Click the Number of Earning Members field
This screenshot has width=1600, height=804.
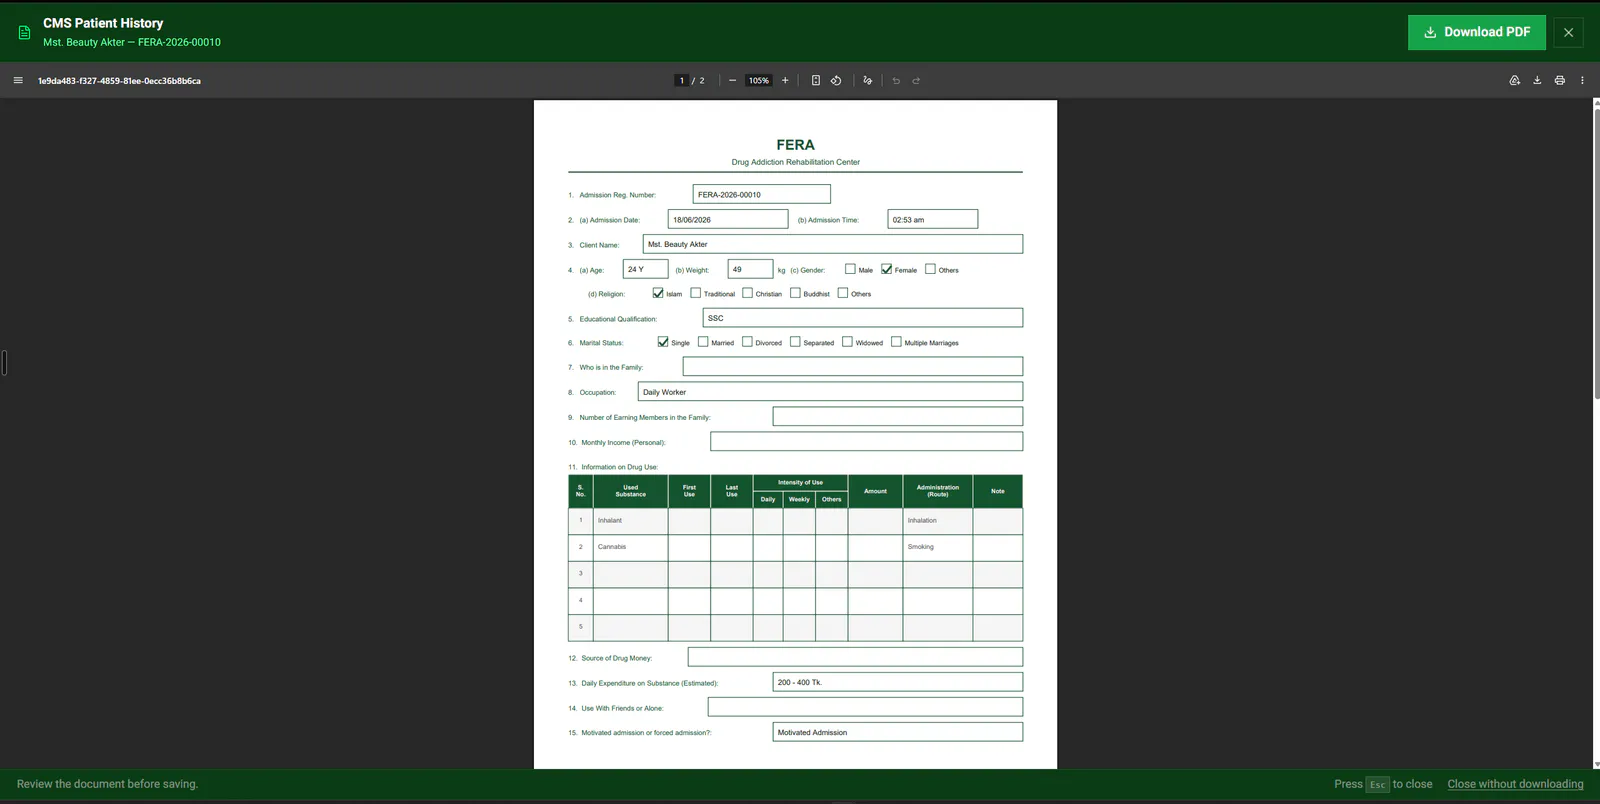tap(897, 417)
